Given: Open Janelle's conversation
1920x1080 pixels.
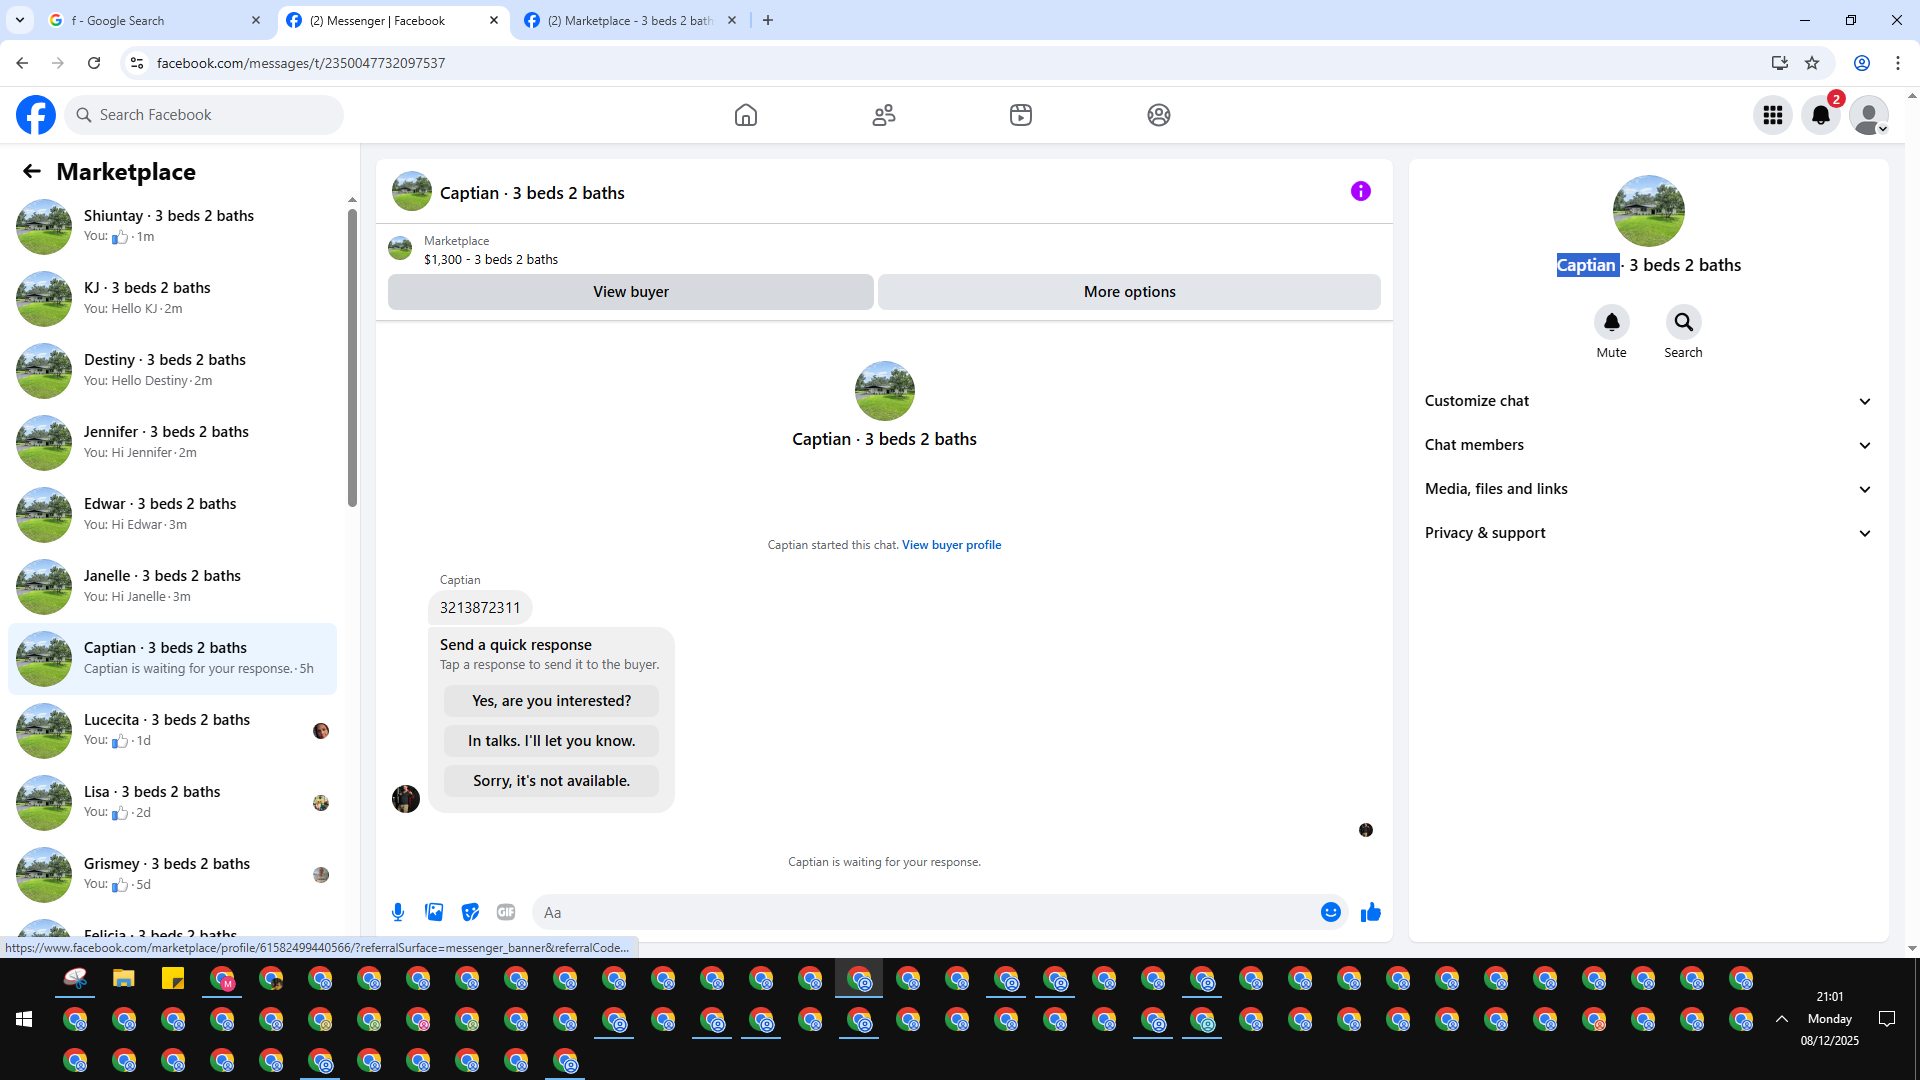Looking at the screenshot, I should coord(172,587).
